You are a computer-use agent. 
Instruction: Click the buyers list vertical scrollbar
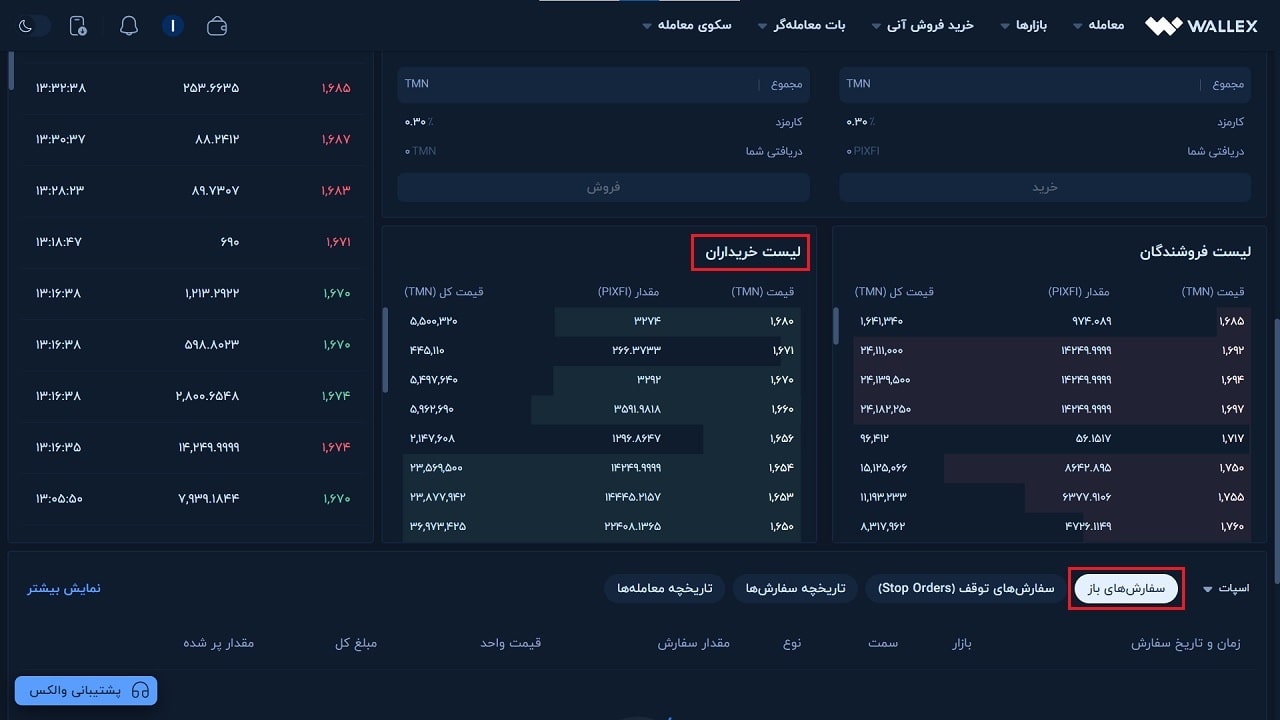tap(386, 350)
